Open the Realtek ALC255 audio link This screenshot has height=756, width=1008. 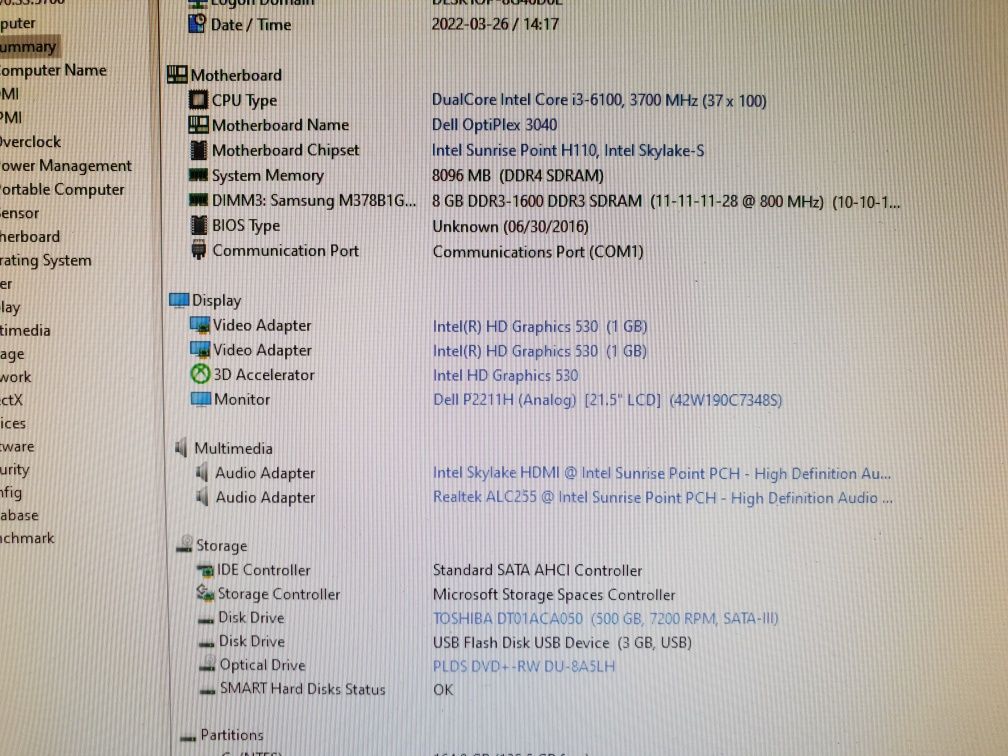[662, 498]
